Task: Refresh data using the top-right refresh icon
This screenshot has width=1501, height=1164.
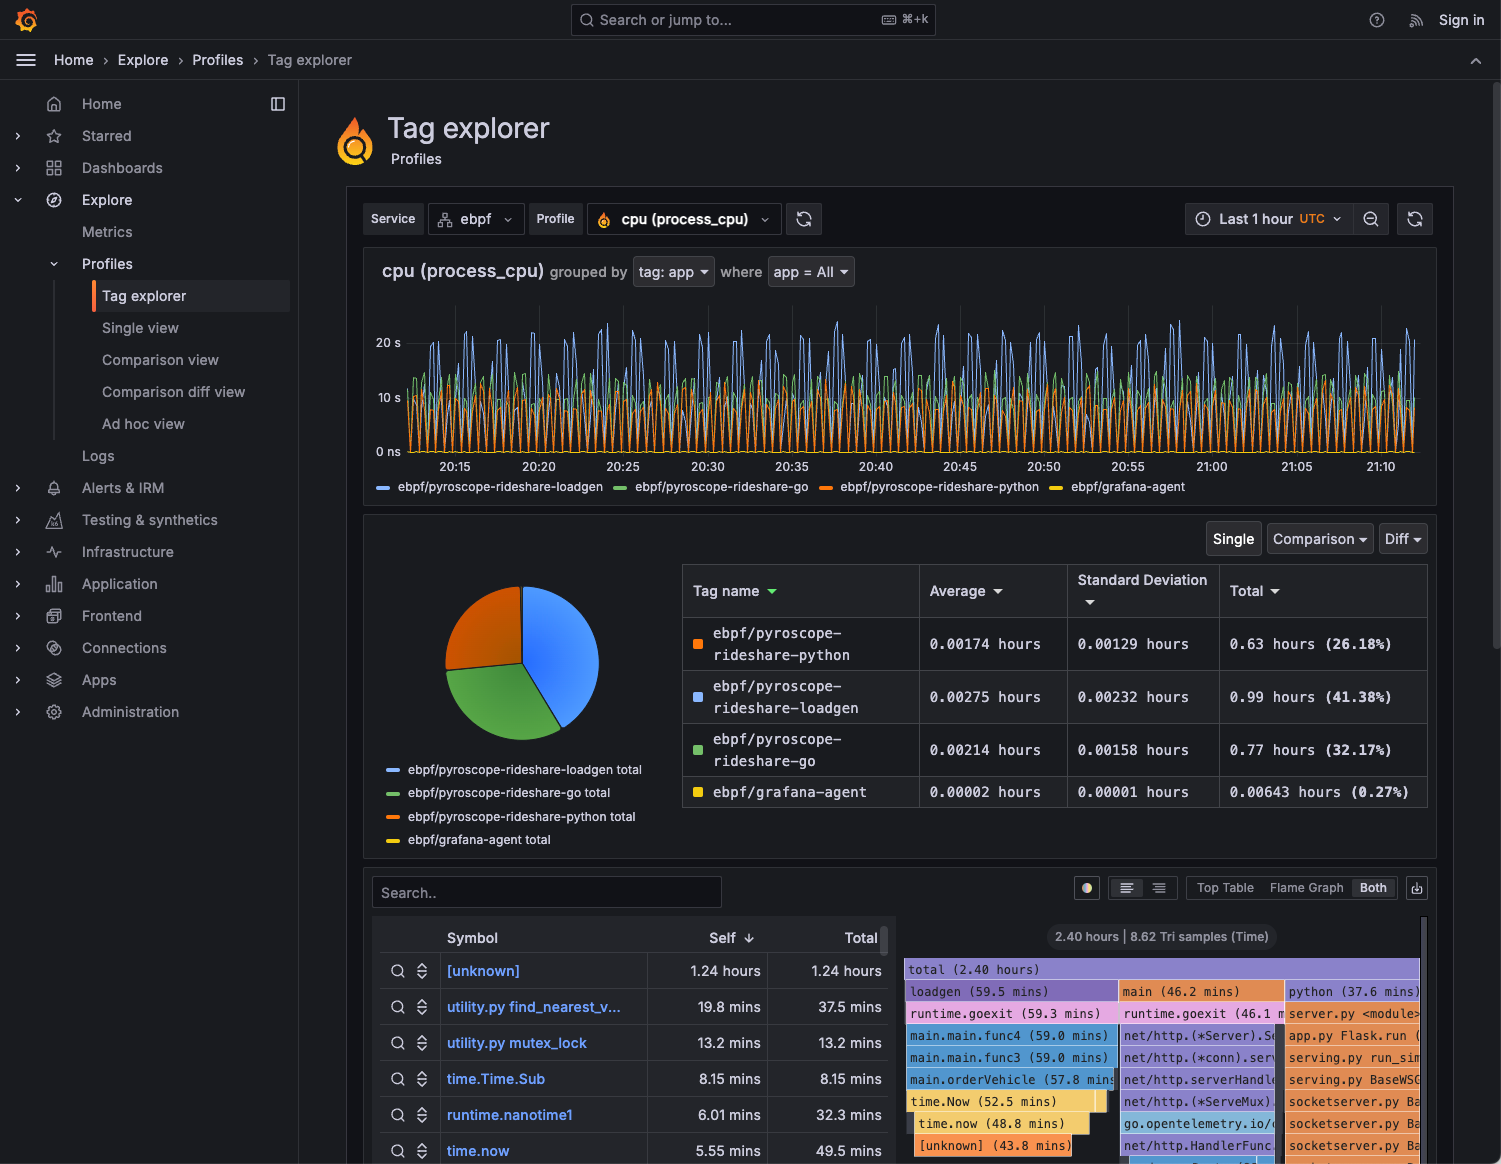Action: [x=1415, y=219]
